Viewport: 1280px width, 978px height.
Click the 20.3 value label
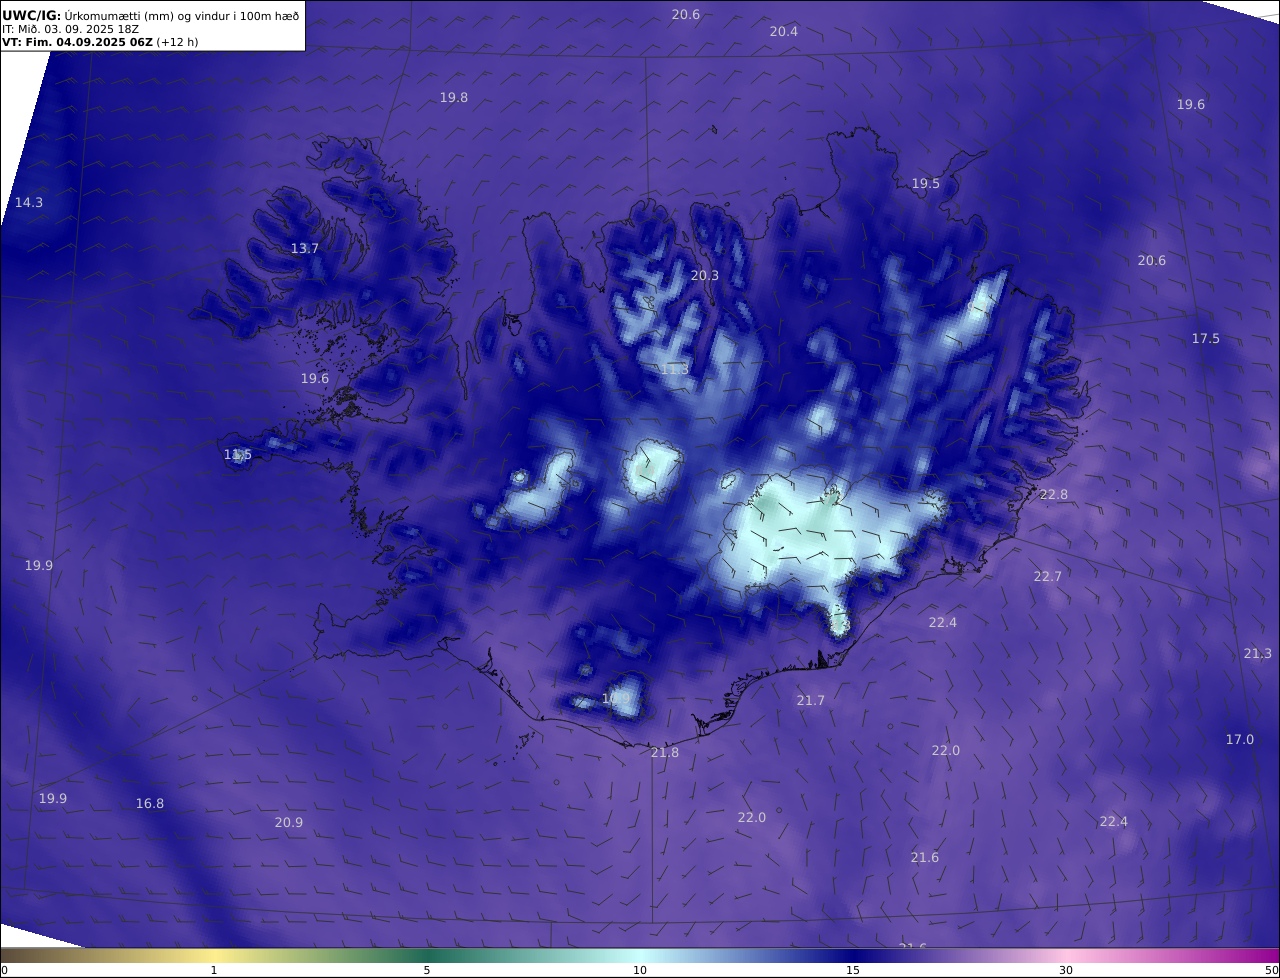click(705, 276)
